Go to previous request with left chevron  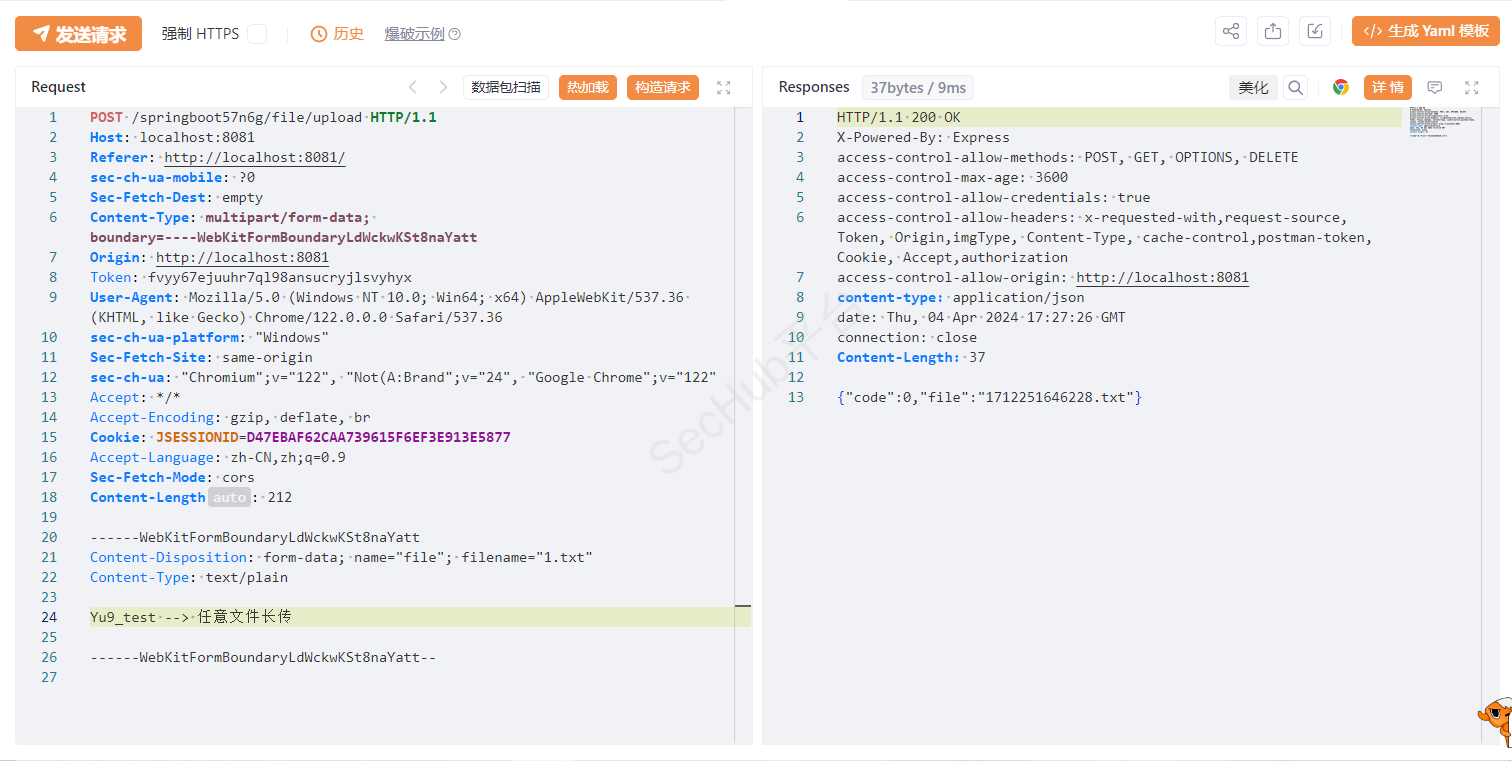(x=412, y=88)
